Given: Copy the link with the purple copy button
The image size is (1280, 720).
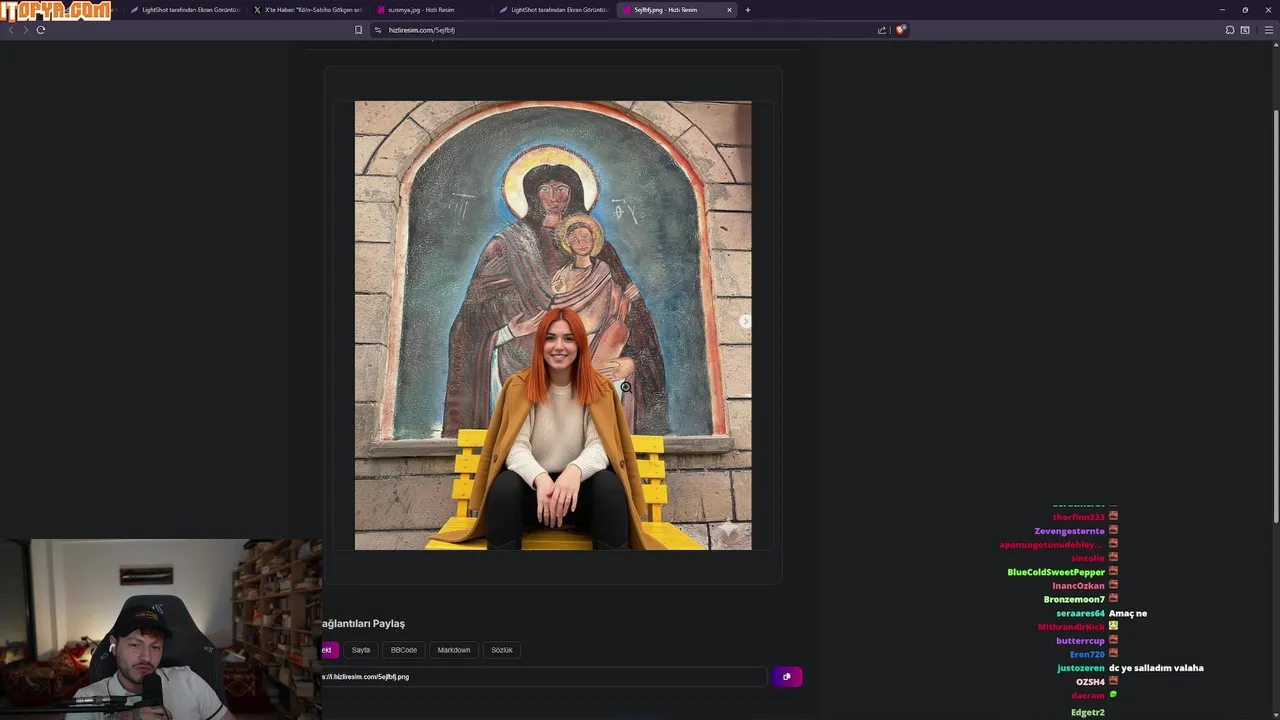Looking at the screenshot, I should tap(787, 677).
